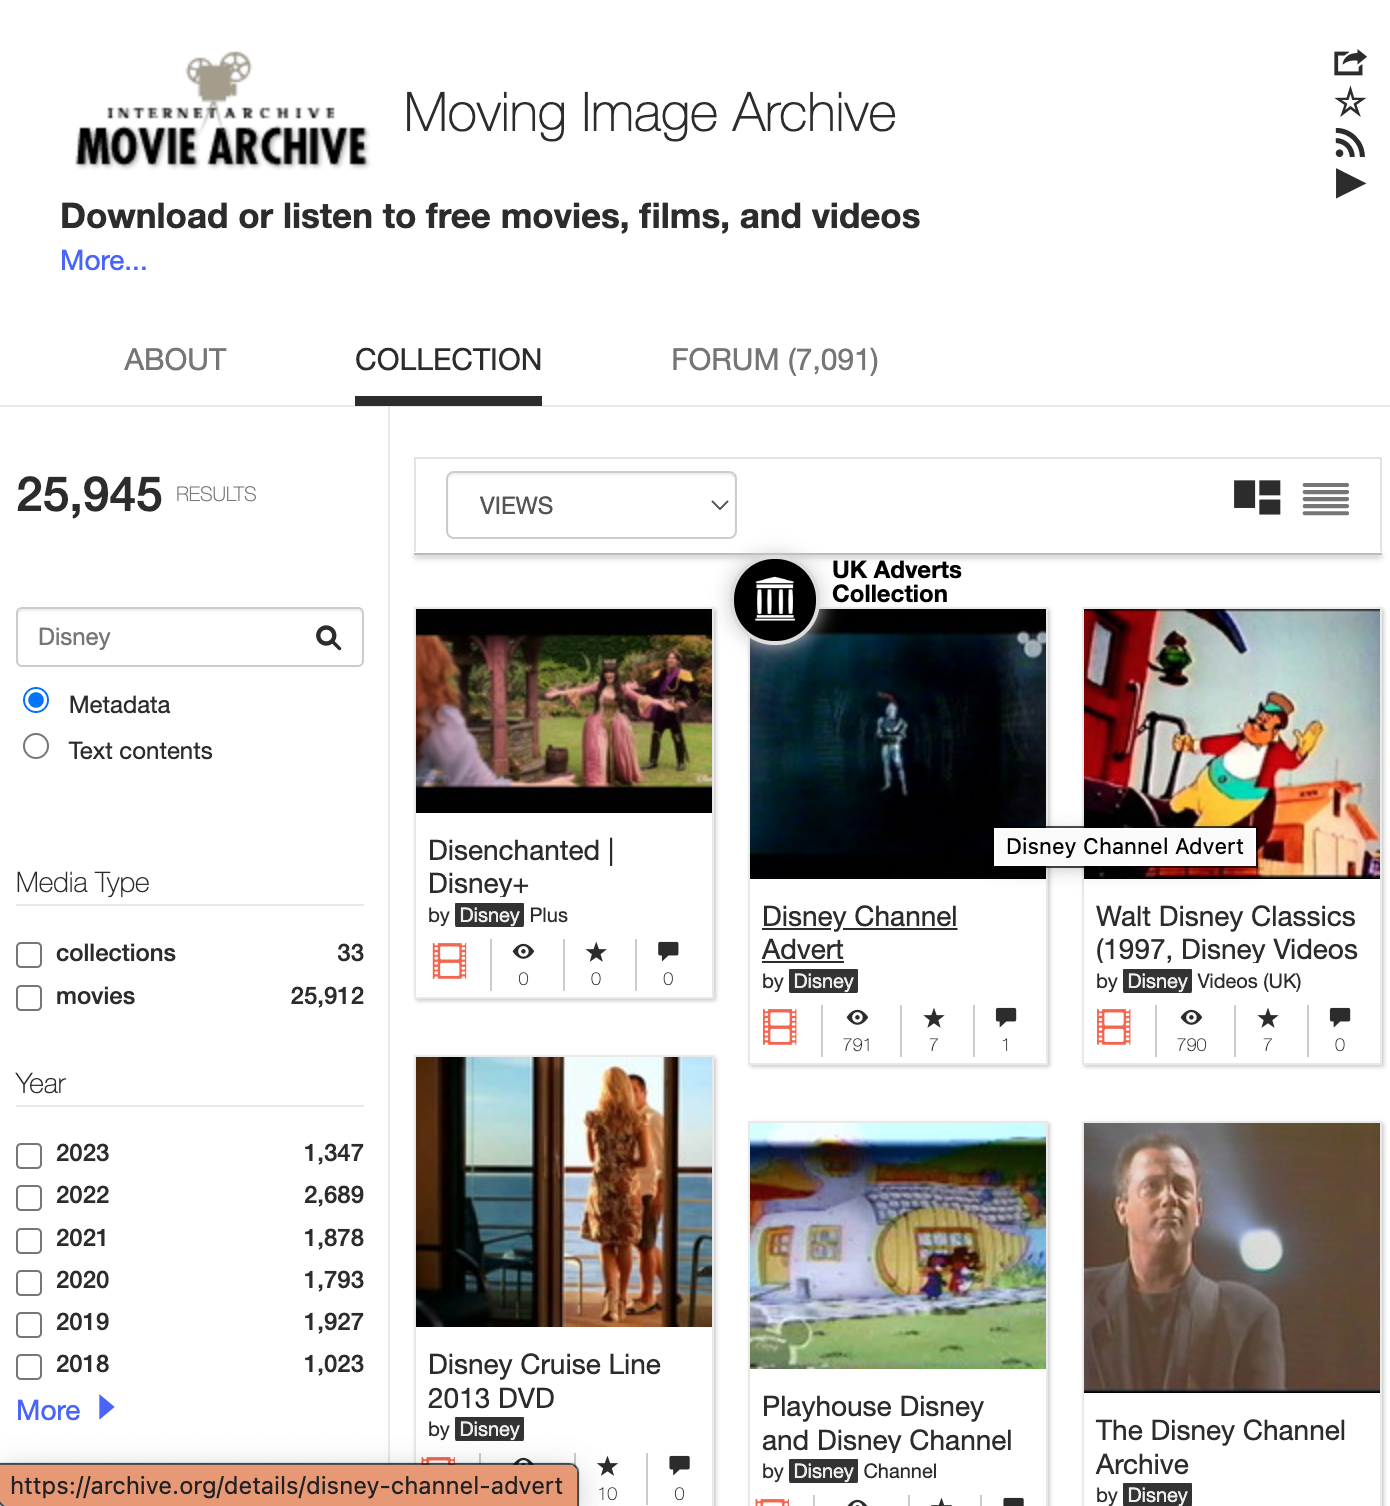Click comment icon on Walt Disney Classics card
The height and width of the screenshot is (1506, 1390).
point(1340,1017)
